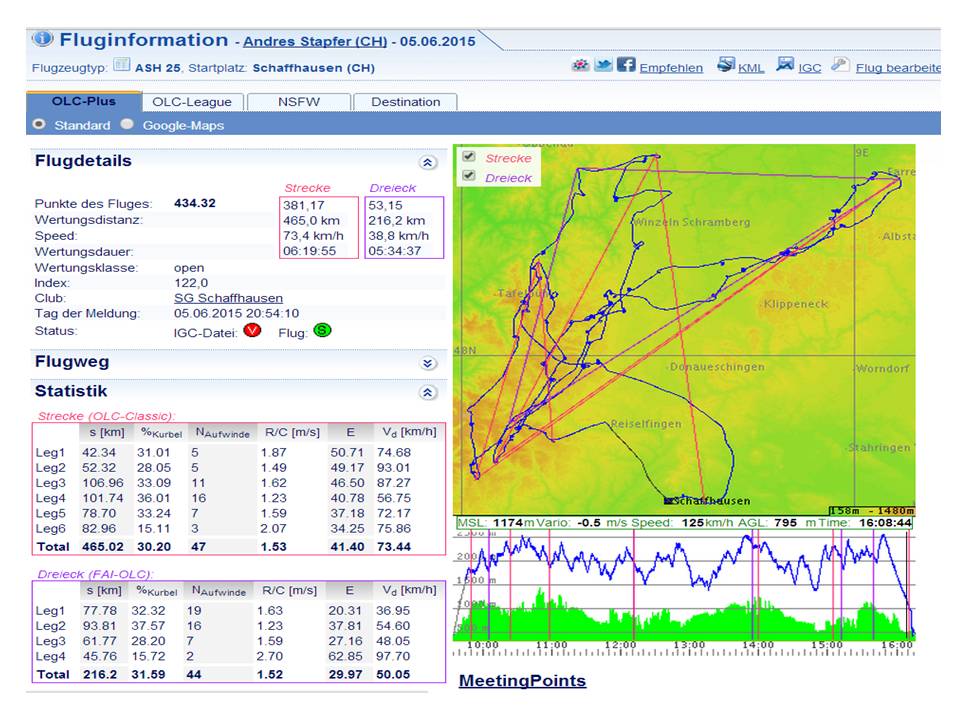Screen dimensions: 960x720
Task: Switch to the OLC-League tab
Action: (x=192, y=101)
